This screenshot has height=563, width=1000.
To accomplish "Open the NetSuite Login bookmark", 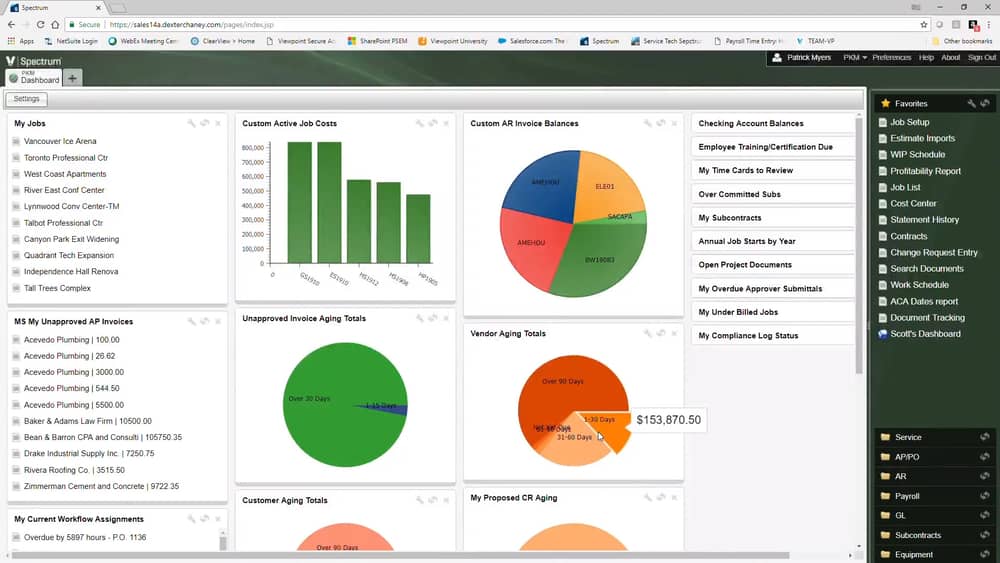I will click(x=71, y=41).
